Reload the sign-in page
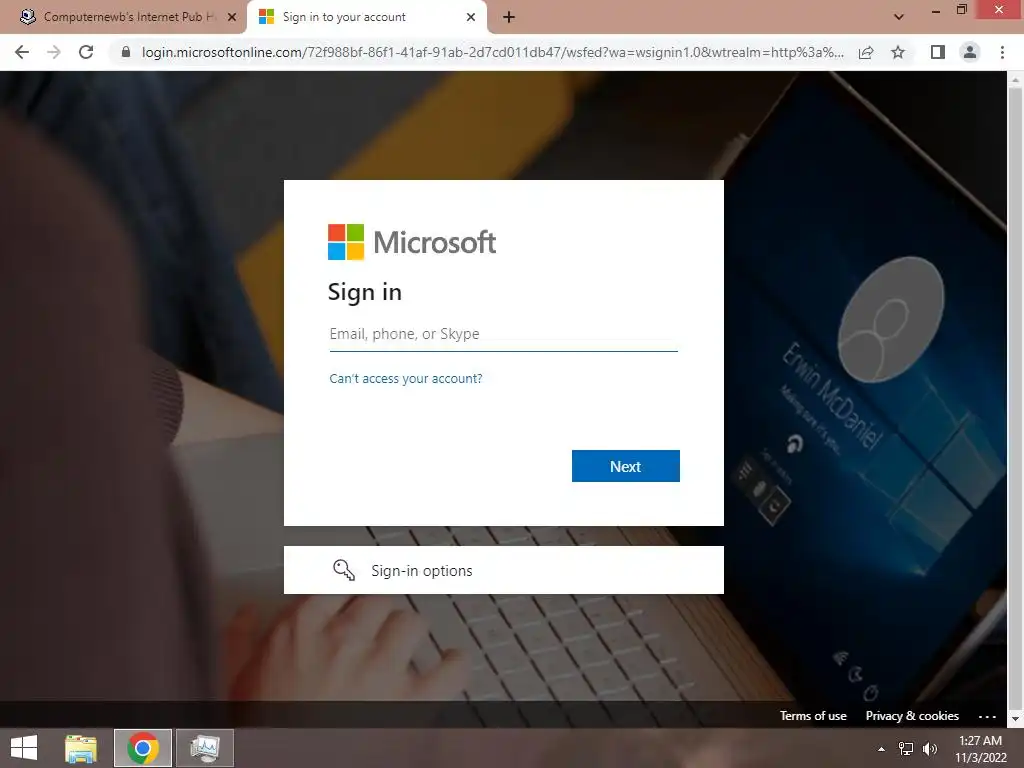Screen dimensions: 1024x768 pyautogui.click(x=86, y=52)
